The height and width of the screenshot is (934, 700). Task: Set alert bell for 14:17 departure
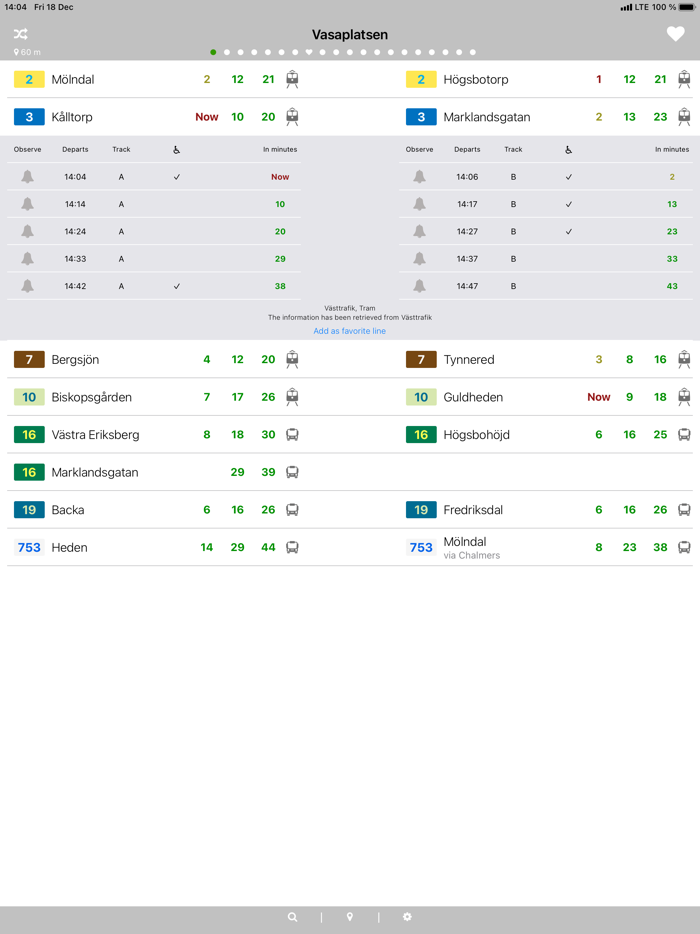tap(419, 204)
